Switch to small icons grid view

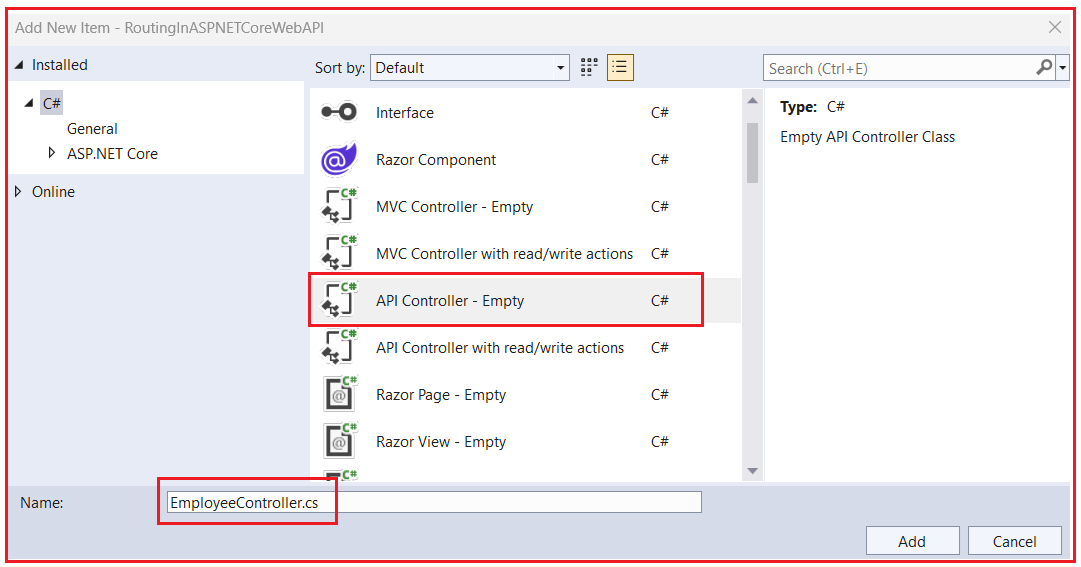[x=589, y=68]
